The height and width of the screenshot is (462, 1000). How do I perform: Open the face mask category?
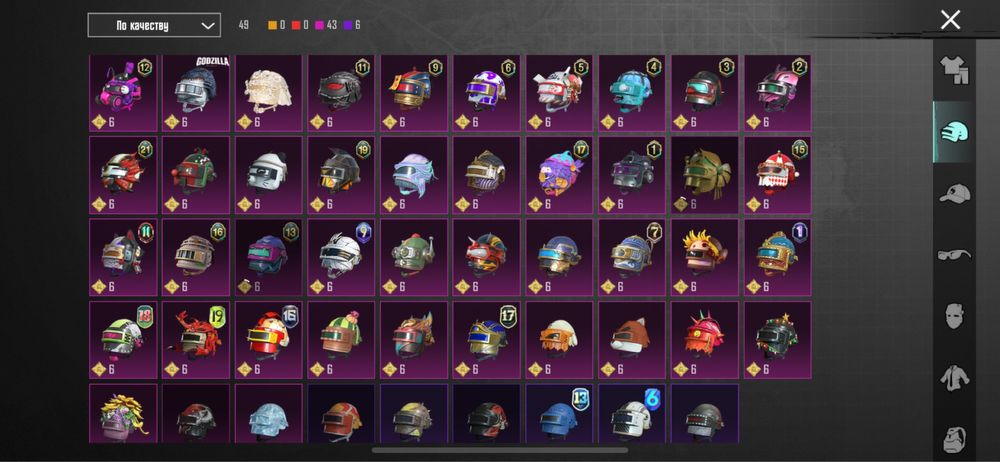tap(955, 316)
